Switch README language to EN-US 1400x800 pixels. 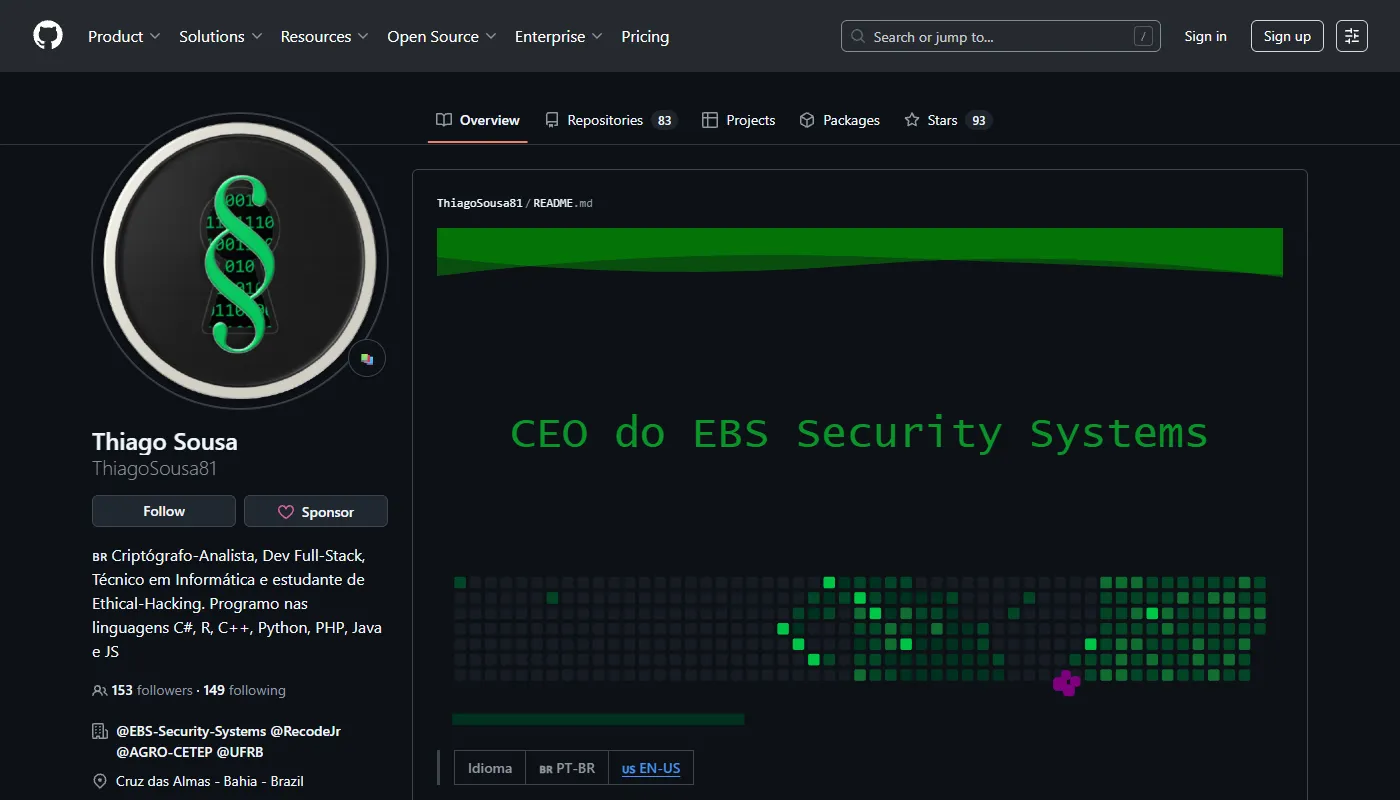(651, 768)
